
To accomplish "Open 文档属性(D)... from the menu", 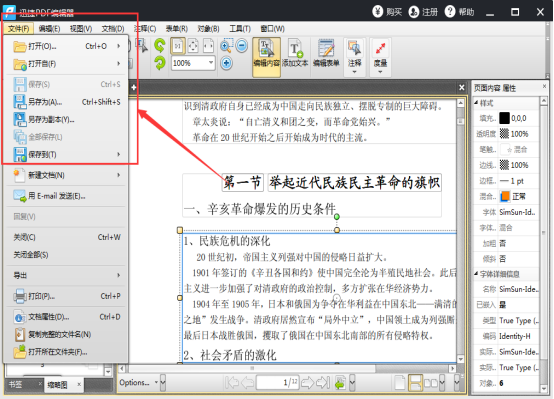I will point(66,317).
